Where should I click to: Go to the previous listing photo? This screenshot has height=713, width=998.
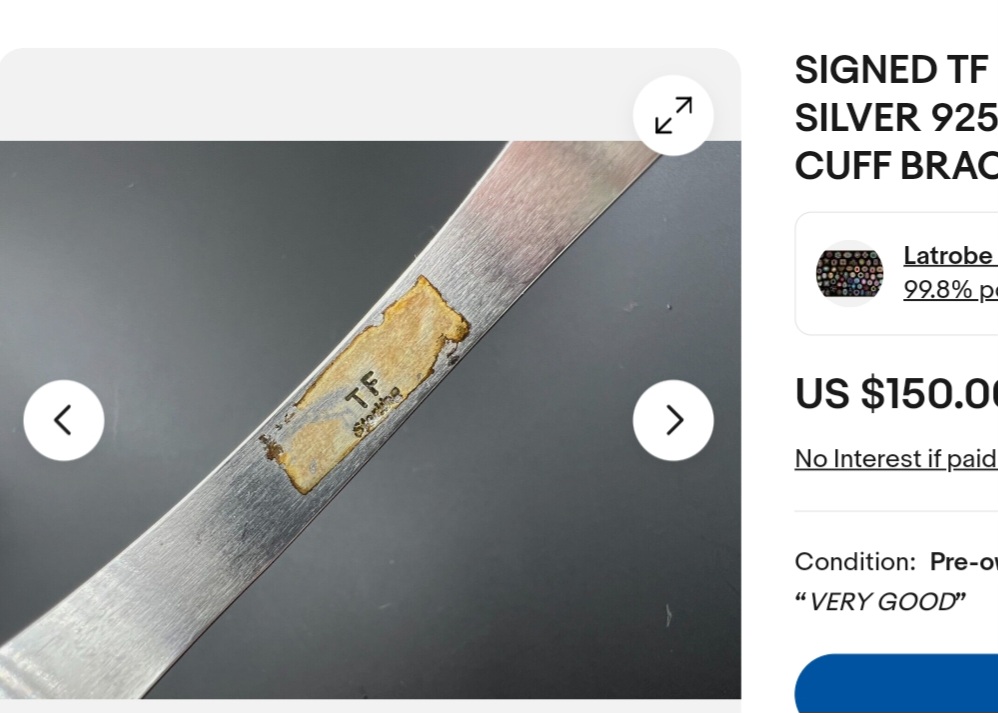coord(64,420)
